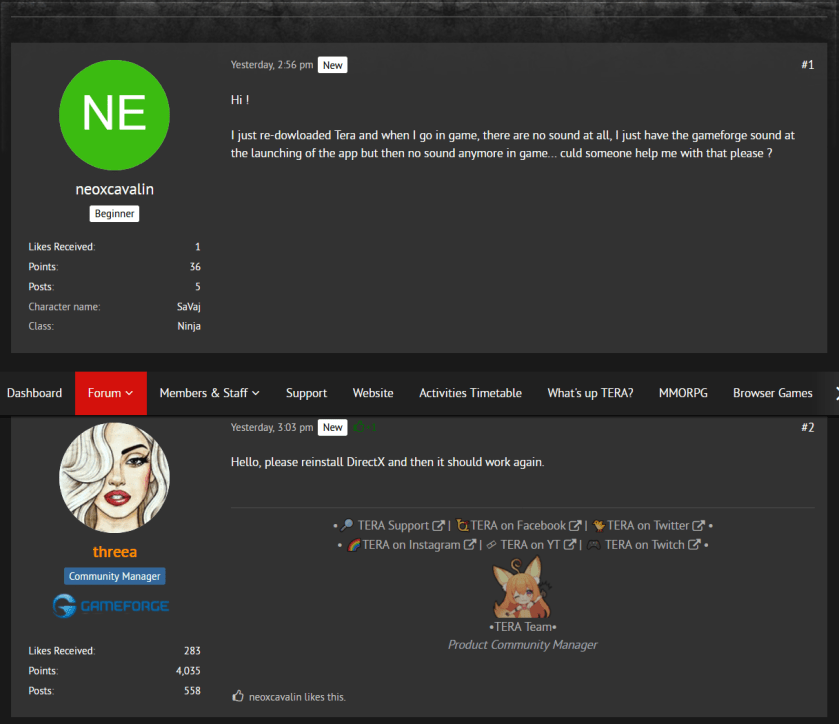Open threea's profile picture
The image size is (839, 724).
(115, 478)
